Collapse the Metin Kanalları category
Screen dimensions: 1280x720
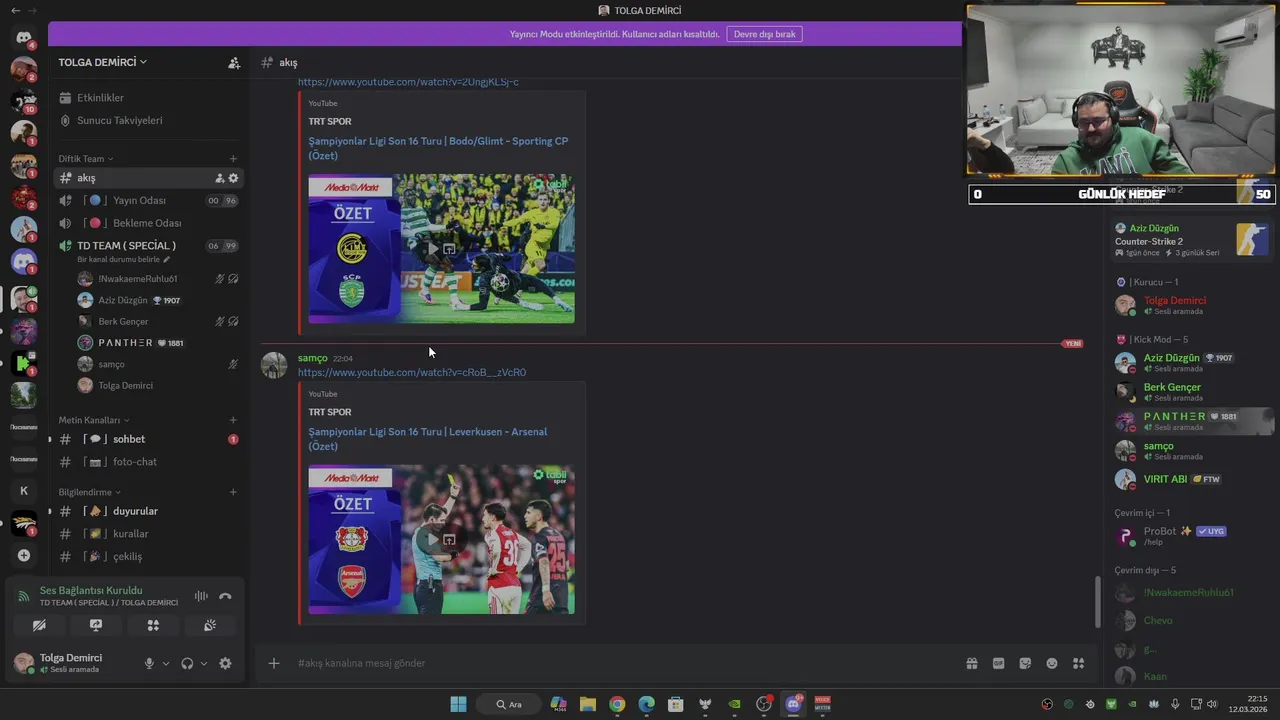(x=94, y=420)
